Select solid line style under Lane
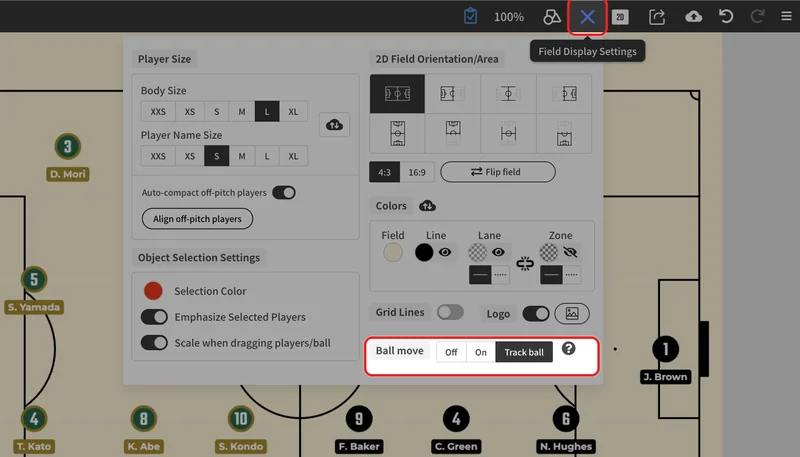 pyautogui.click(x=480, y=274)
